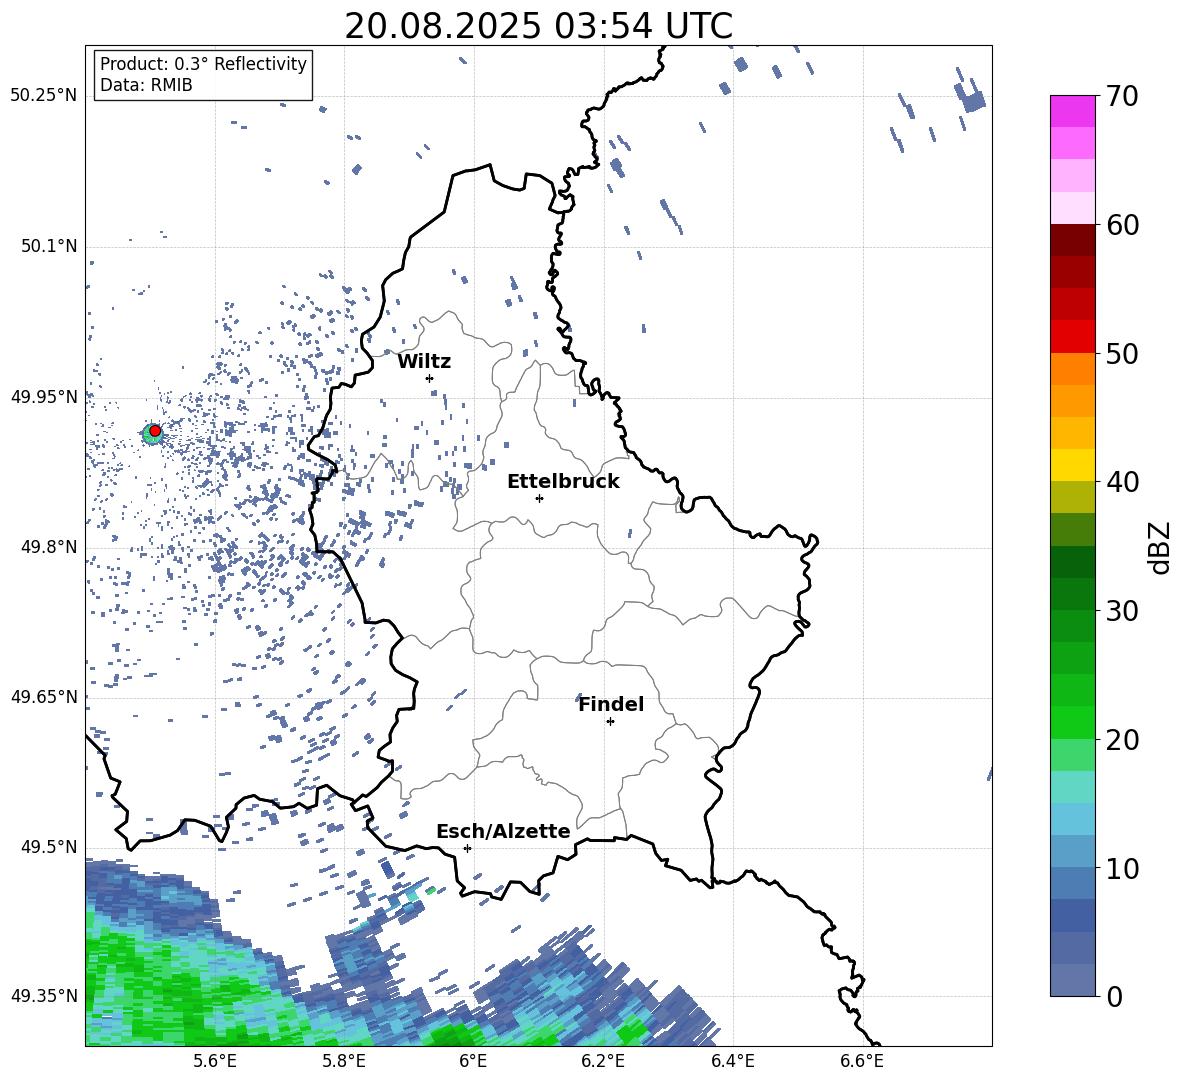Click the 5.6°E longitude label

215,1061
